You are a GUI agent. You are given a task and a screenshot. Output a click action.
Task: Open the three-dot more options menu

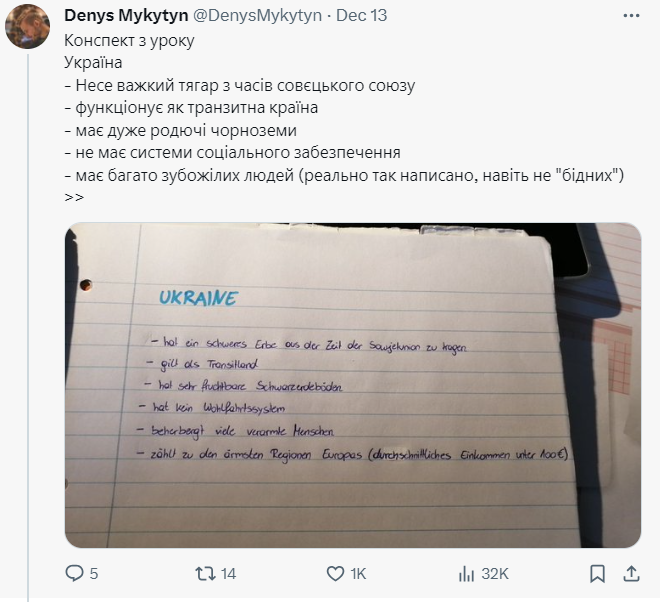631,16
